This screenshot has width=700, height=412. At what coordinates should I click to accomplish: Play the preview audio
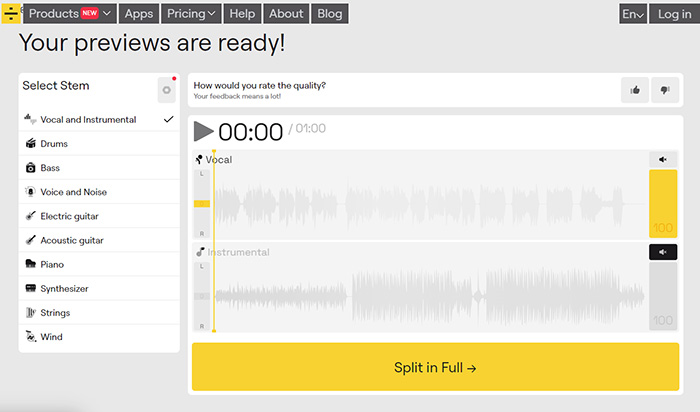(x=204, y=132)
